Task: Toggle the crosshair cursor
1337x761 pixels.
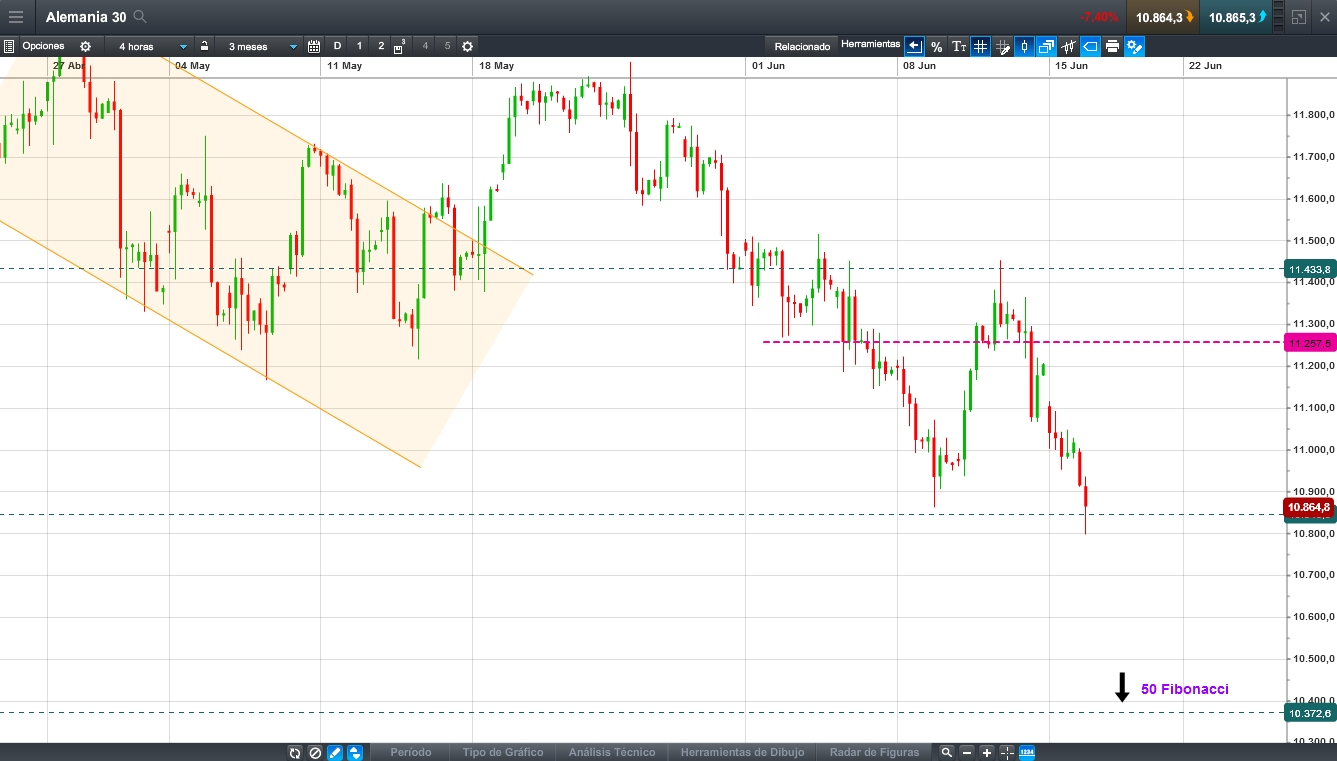Action: click(x=1007, y=752)
